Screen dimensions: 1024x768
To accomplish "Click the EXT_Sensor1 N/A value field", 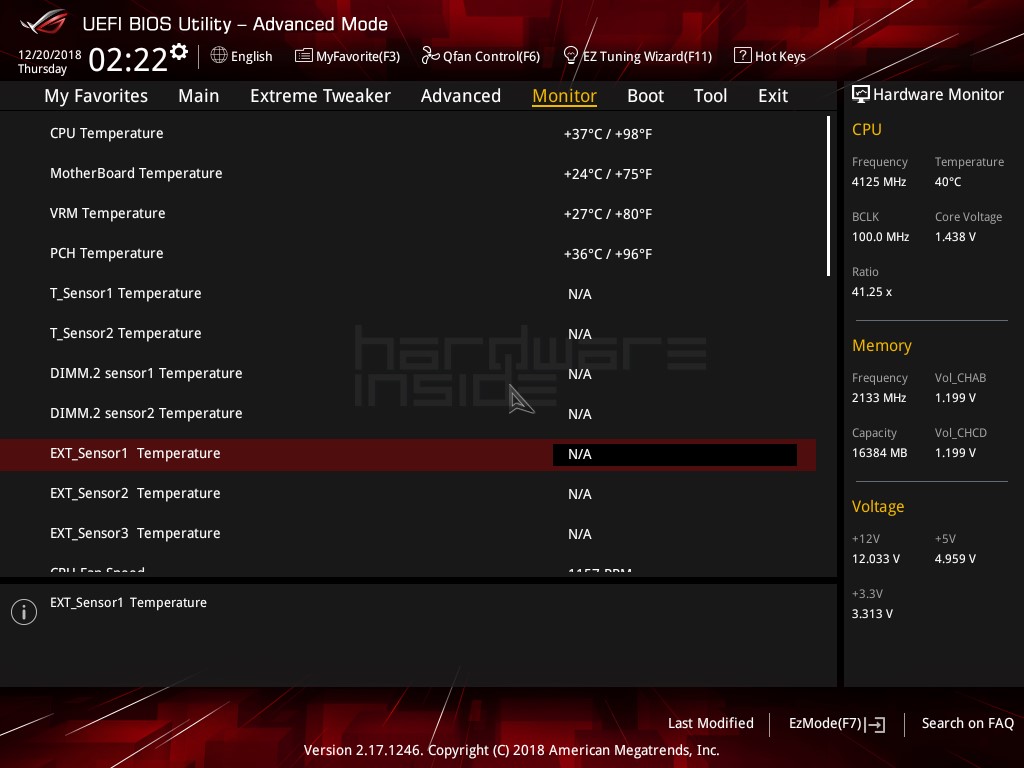I will (675, 455).
